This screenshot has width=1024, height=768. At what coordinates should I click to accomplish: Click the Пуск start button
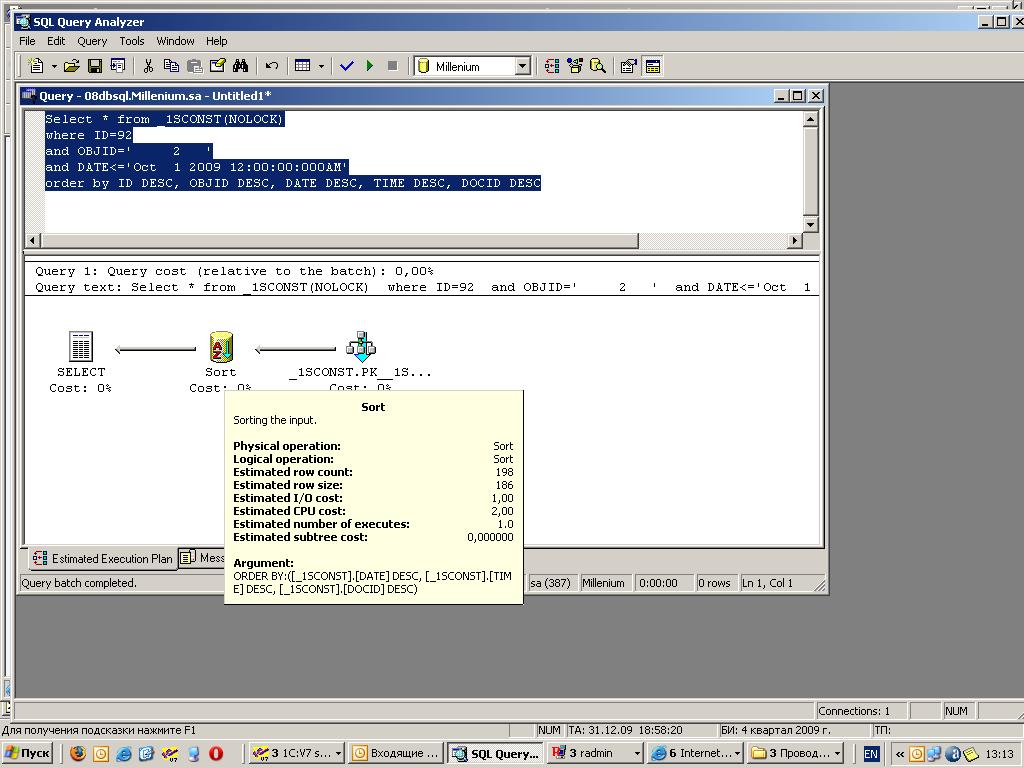pos(28,754)
